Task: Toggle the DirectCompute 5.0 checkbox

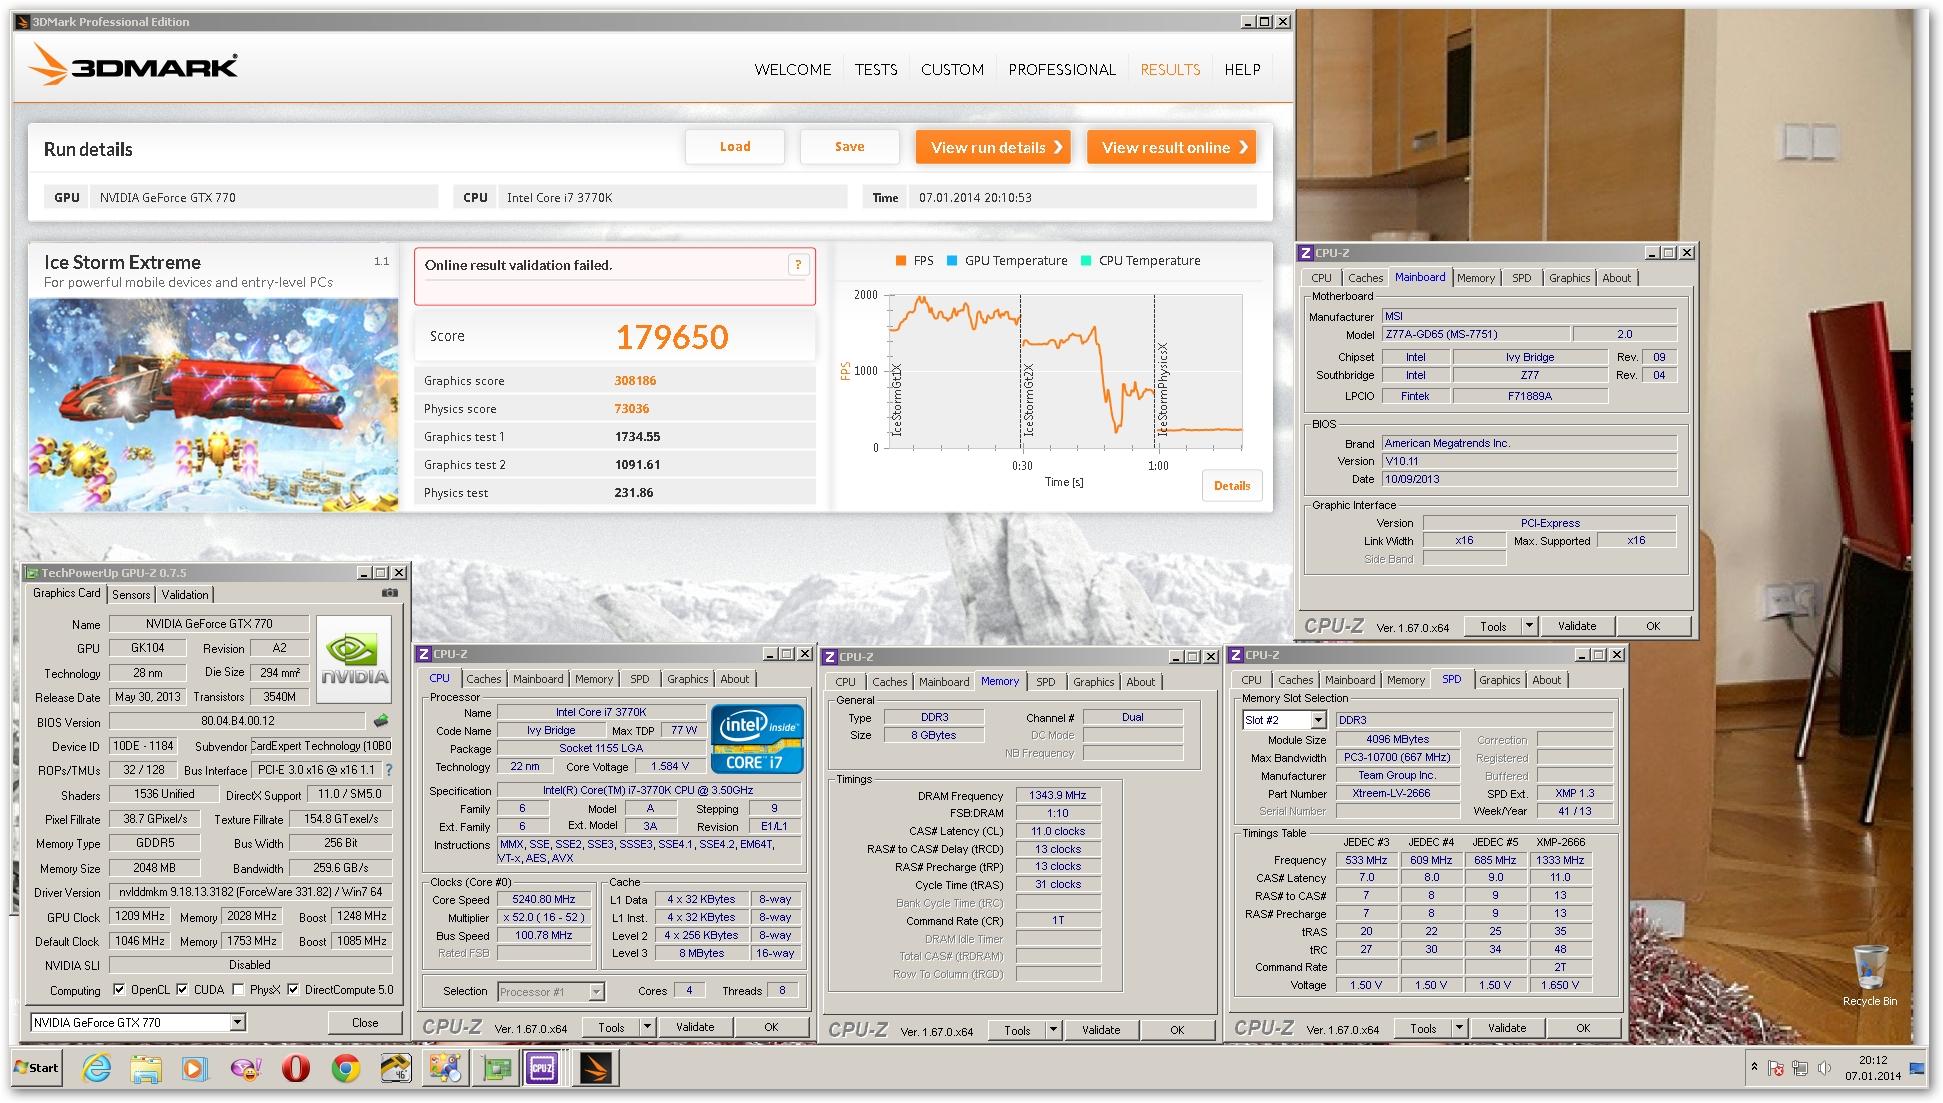Action: pos(293,990)
